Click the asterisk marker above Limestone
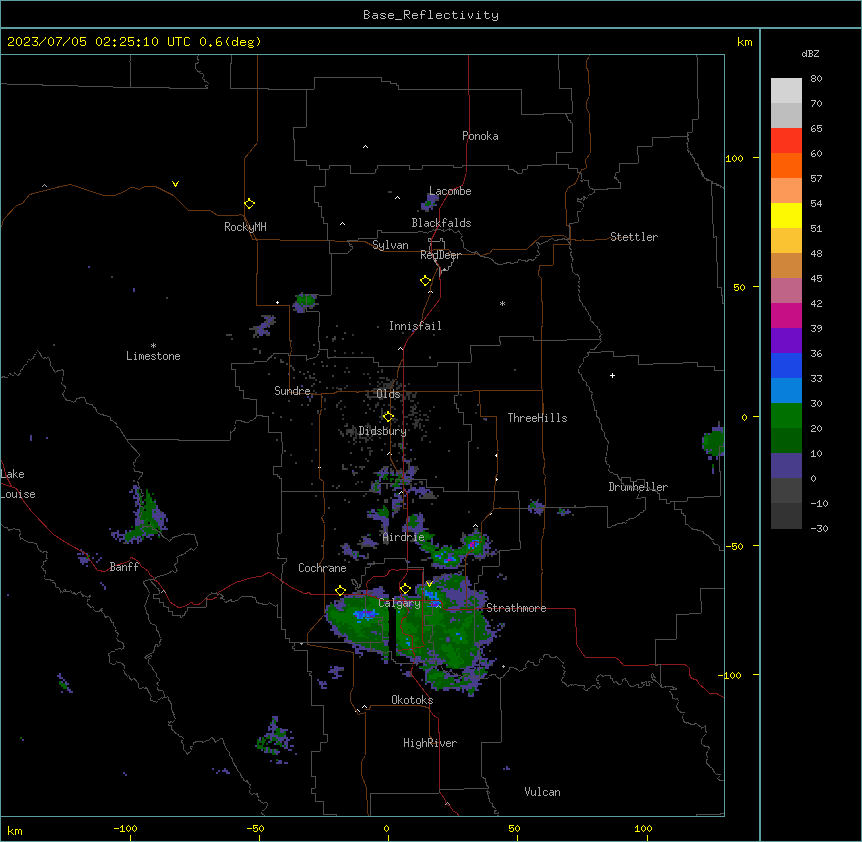 153,346
